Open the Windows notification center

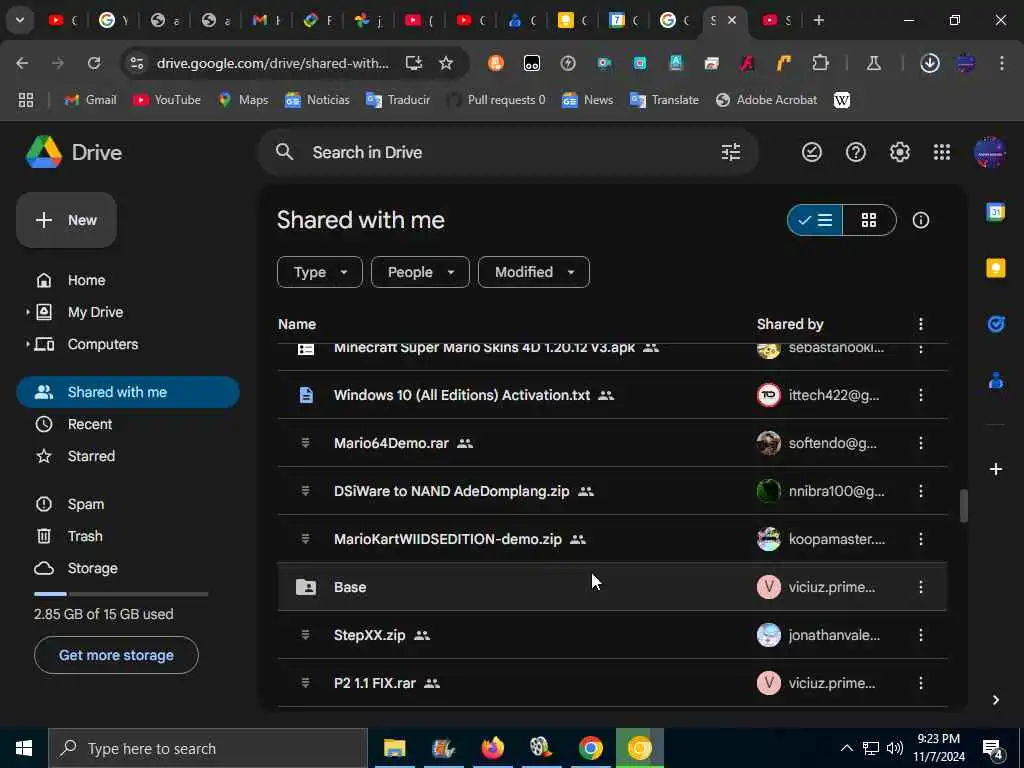point(993,748)
